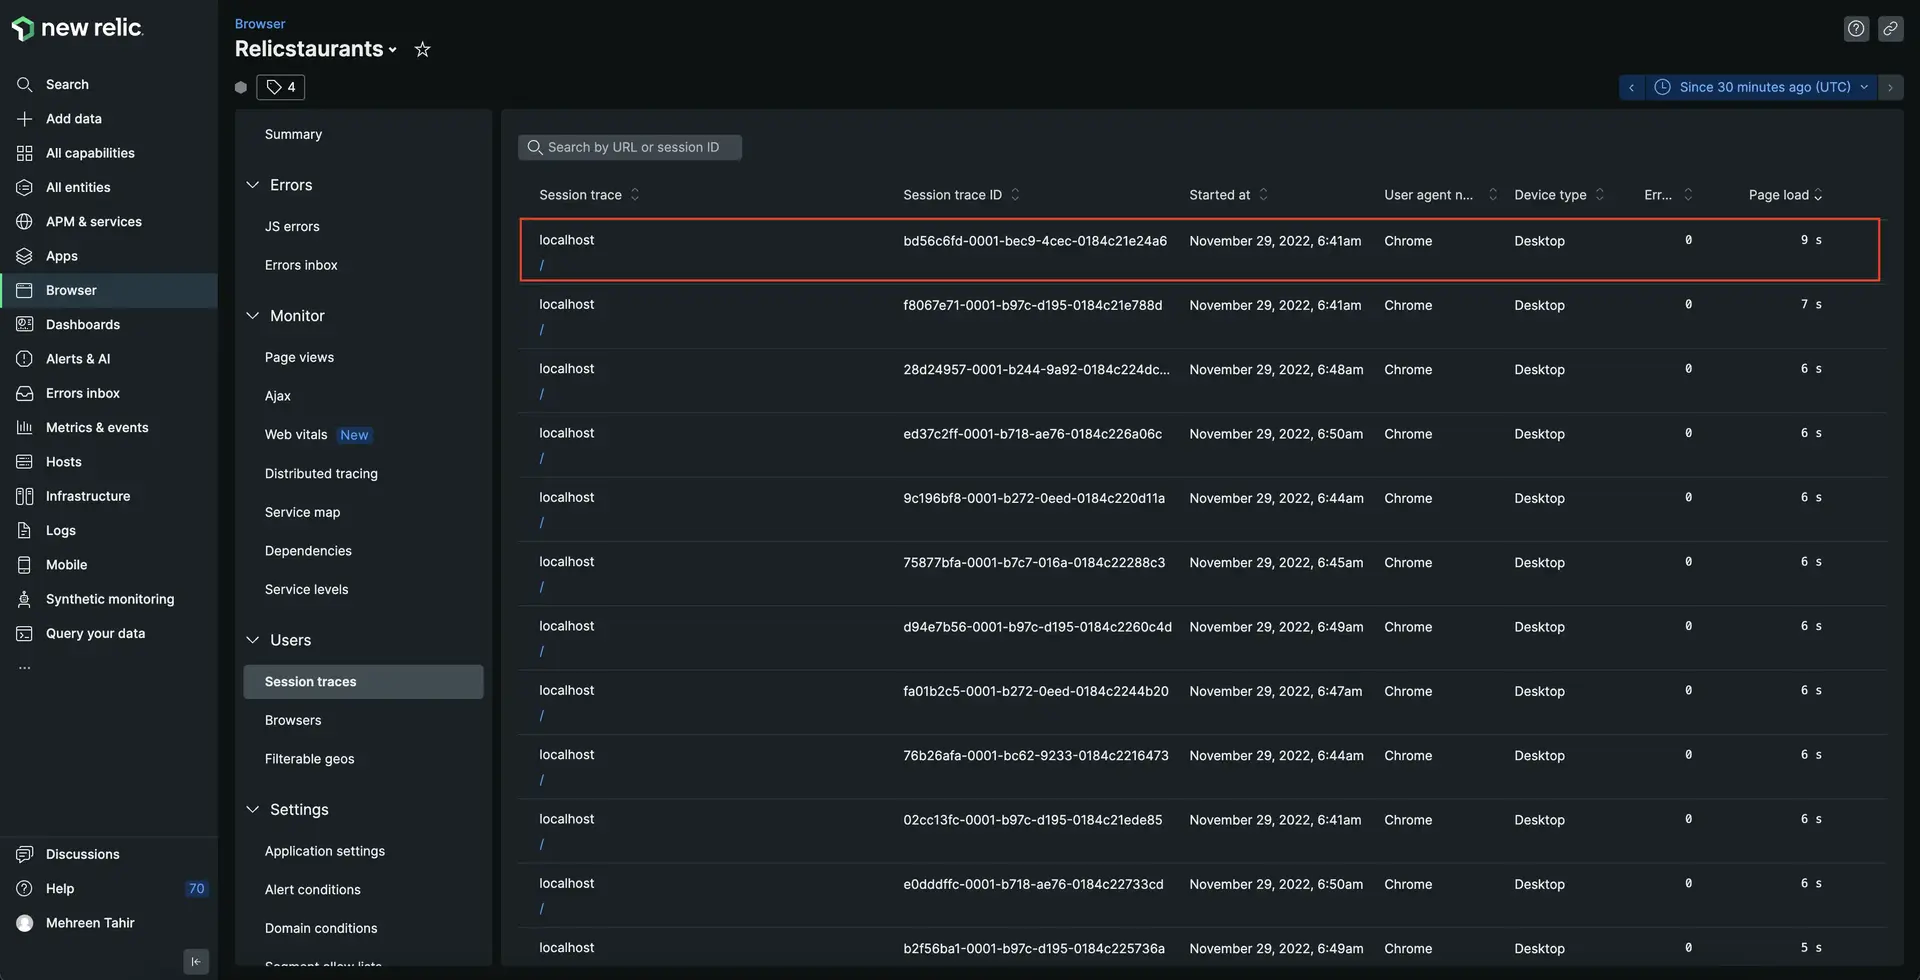Open APM & services globe icon
This screenshot has height=980, width=1920.
point(25,222)
